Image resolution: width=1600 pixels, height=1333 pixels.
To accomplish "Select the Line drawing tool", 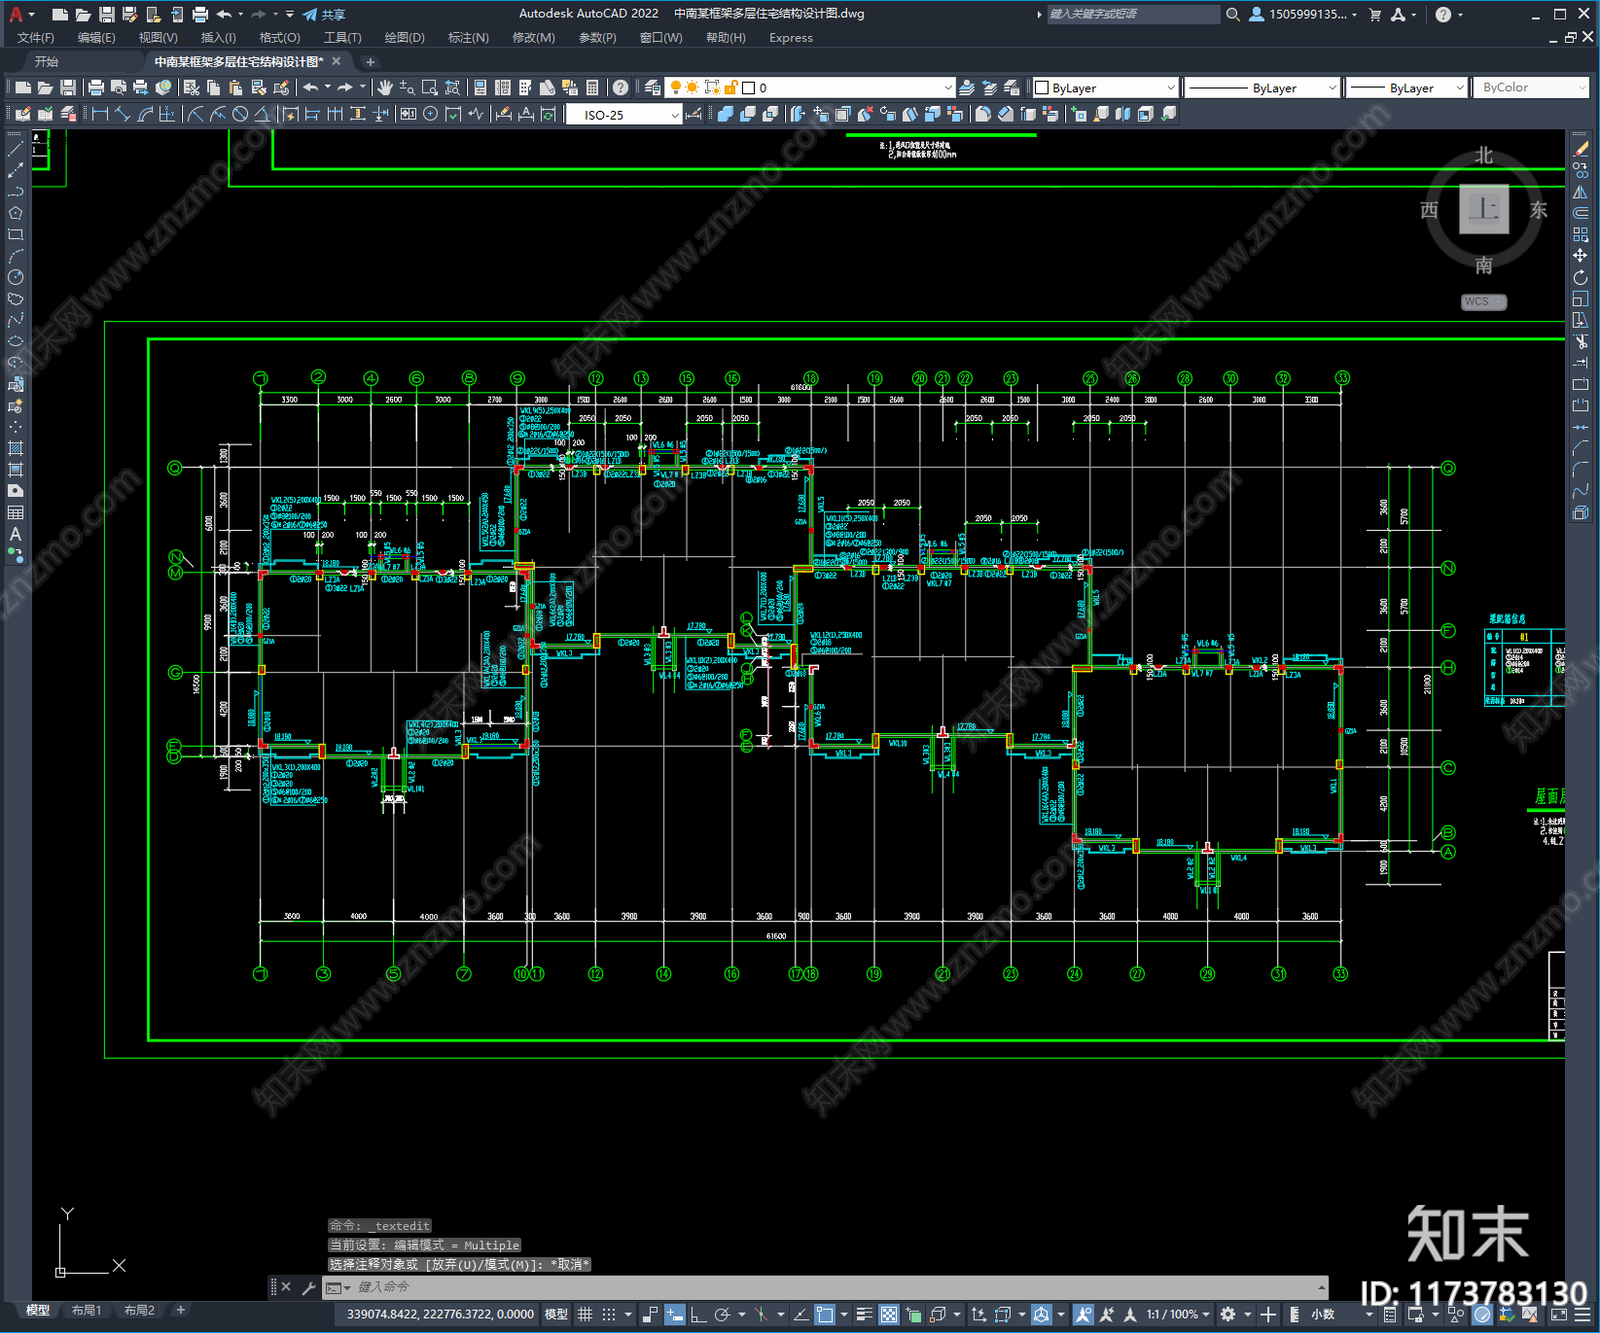I will (15, 148).
